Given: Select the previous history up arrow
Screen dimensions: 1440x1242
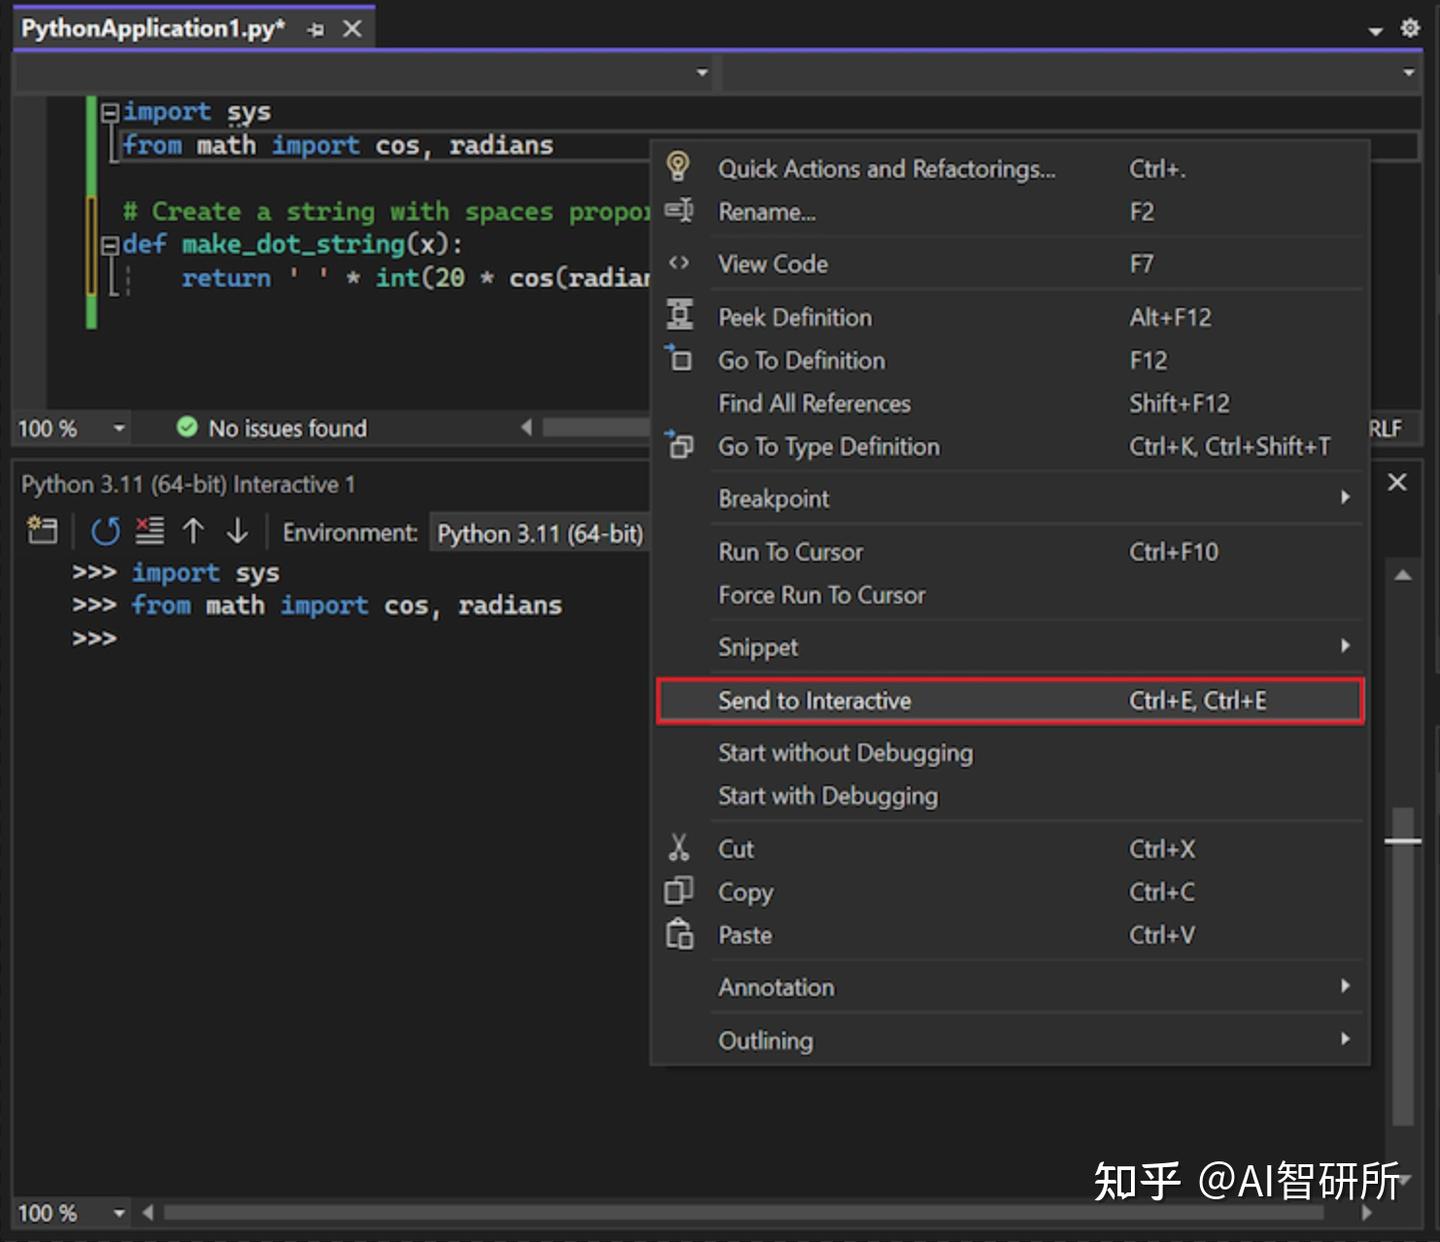Looking at the screenshot, I should (x=193, y=531).
